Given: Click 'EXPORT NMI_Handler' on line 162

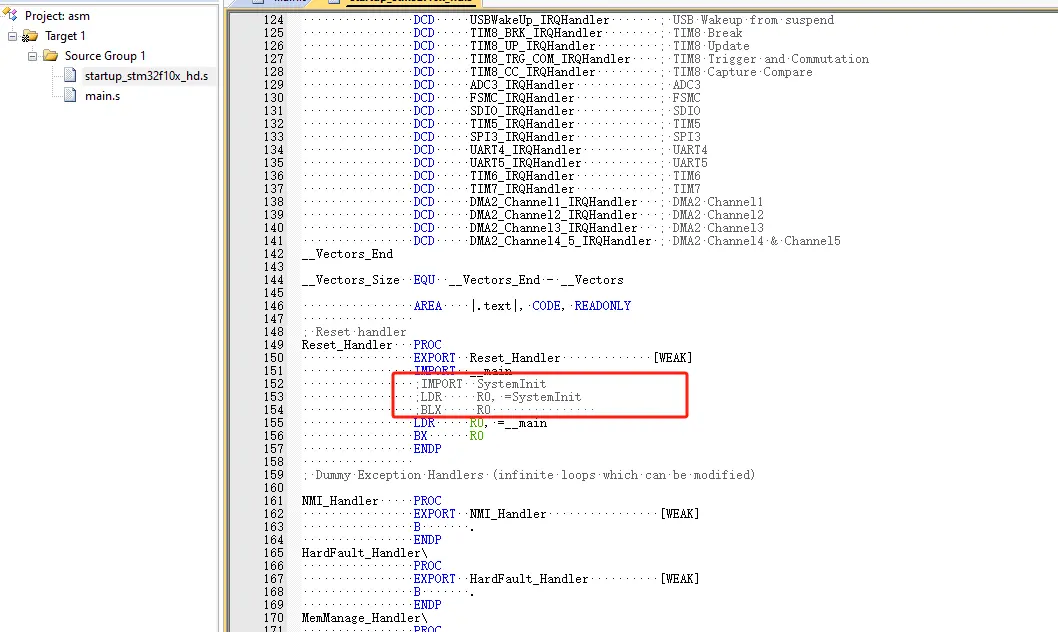Looking at the screenshot, I should (480, 514).
